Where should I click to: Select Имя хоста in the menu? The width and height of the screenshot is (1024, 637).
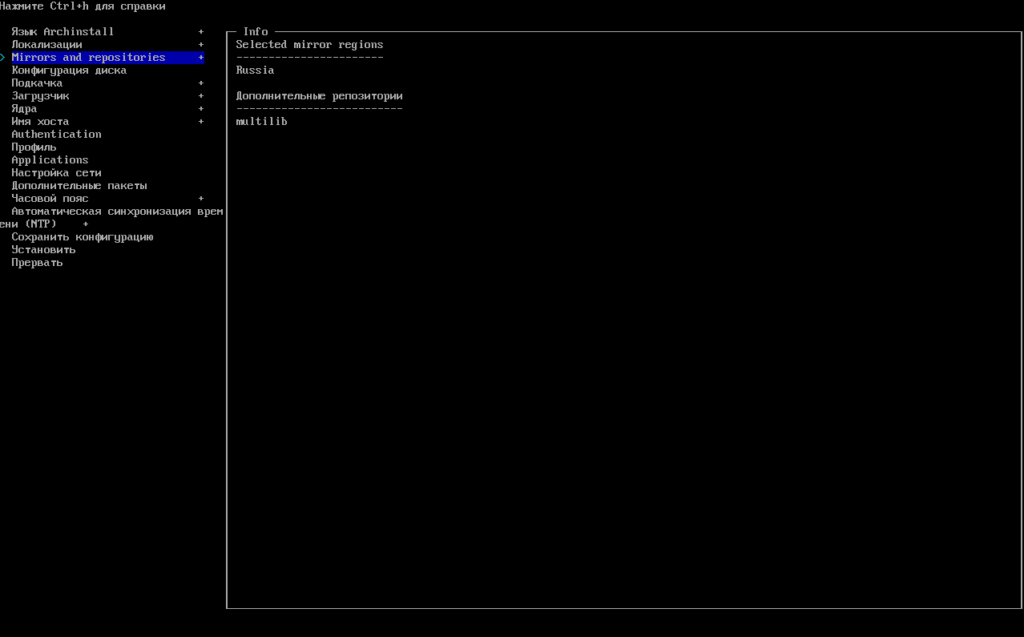(40, 122)
